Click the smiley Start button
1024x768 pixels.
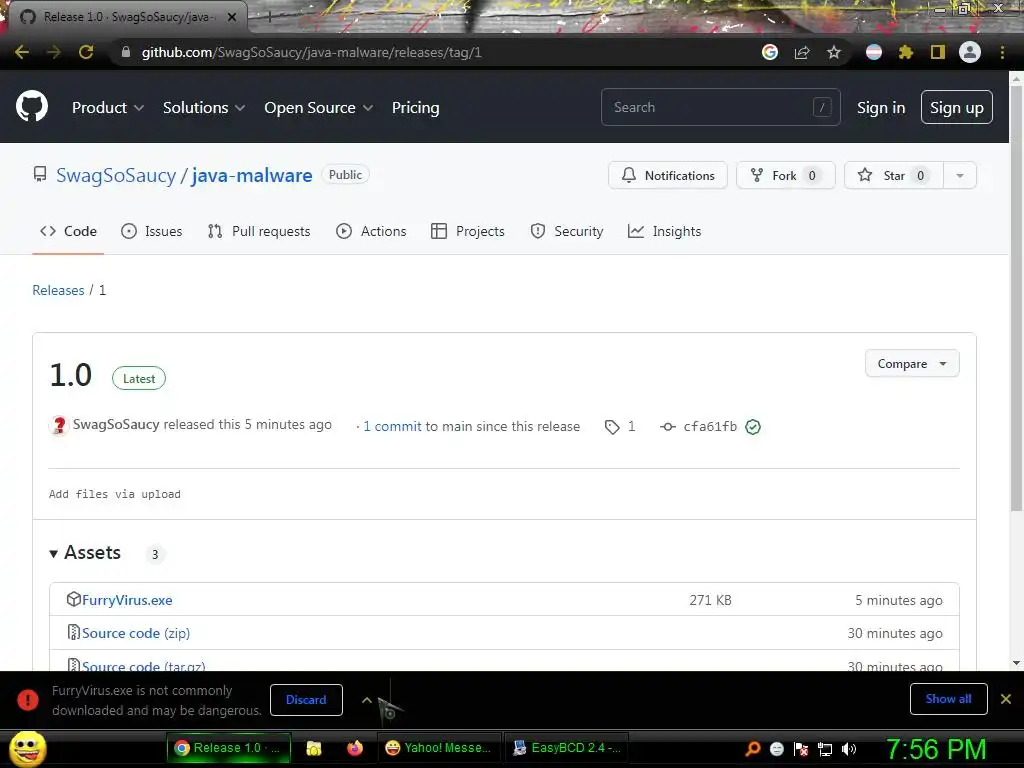(27, 748)
